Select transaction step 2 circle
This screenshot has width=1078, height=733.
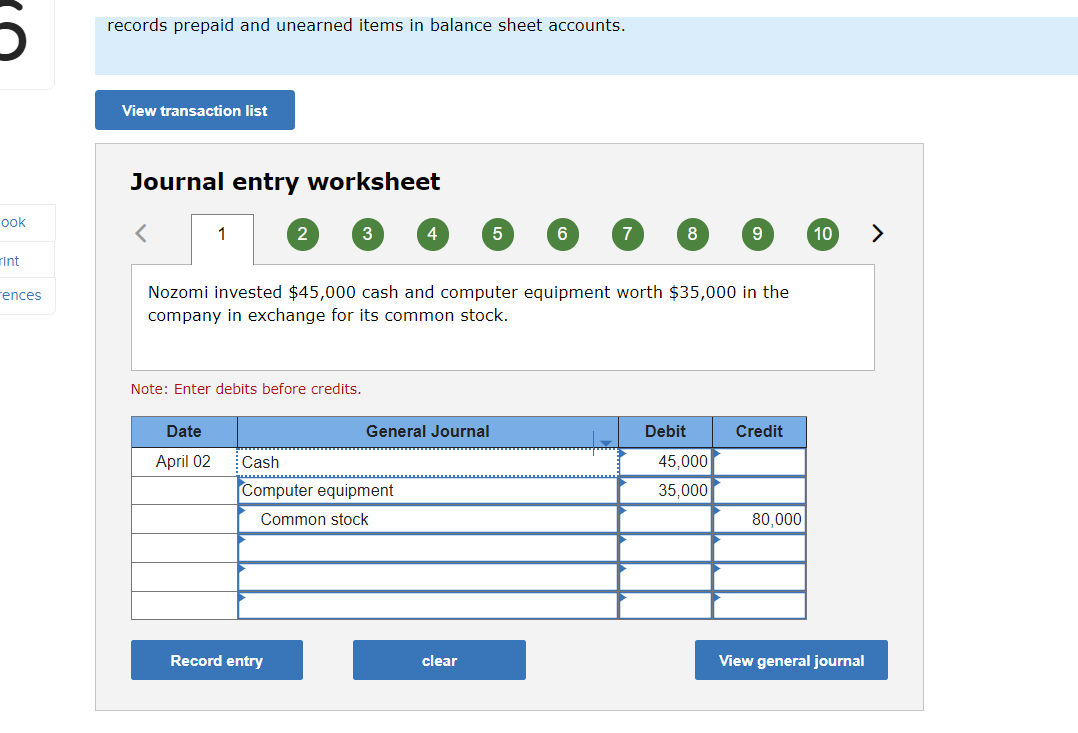[302, 234]
